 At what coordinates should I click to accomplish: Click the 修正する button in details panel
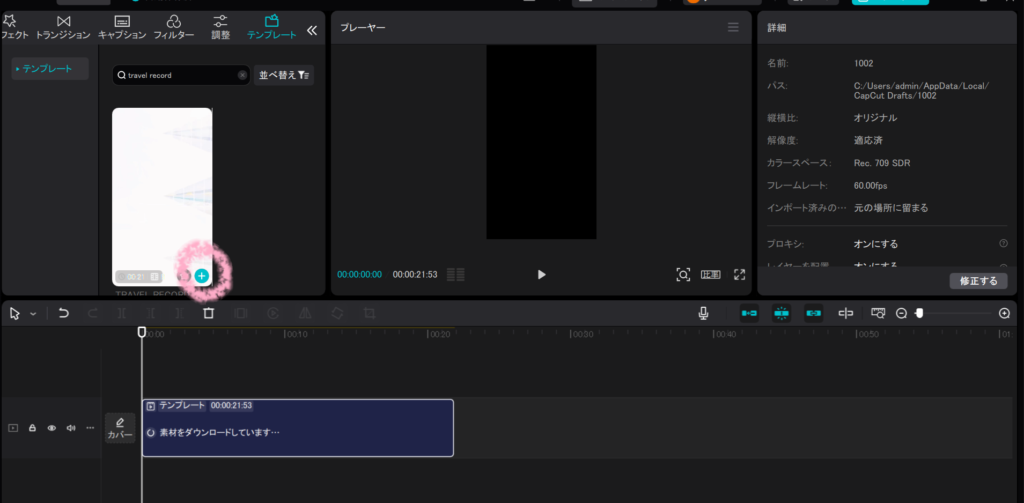(978, 281)
